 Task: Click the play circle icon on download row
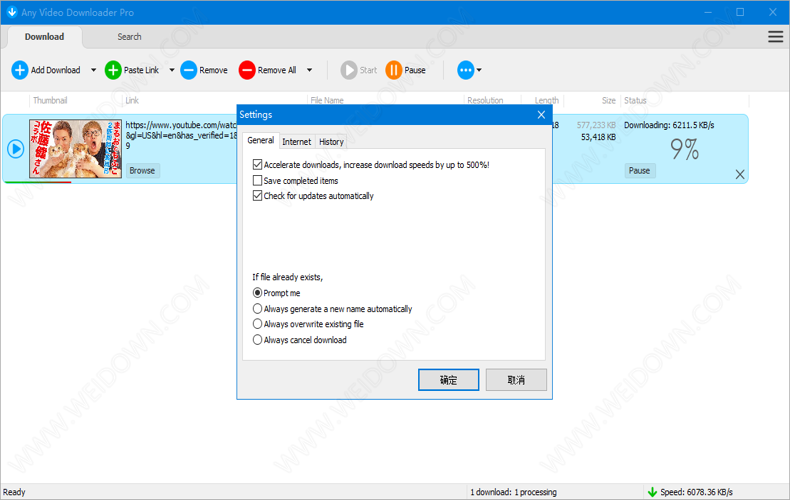click(16, 149)
